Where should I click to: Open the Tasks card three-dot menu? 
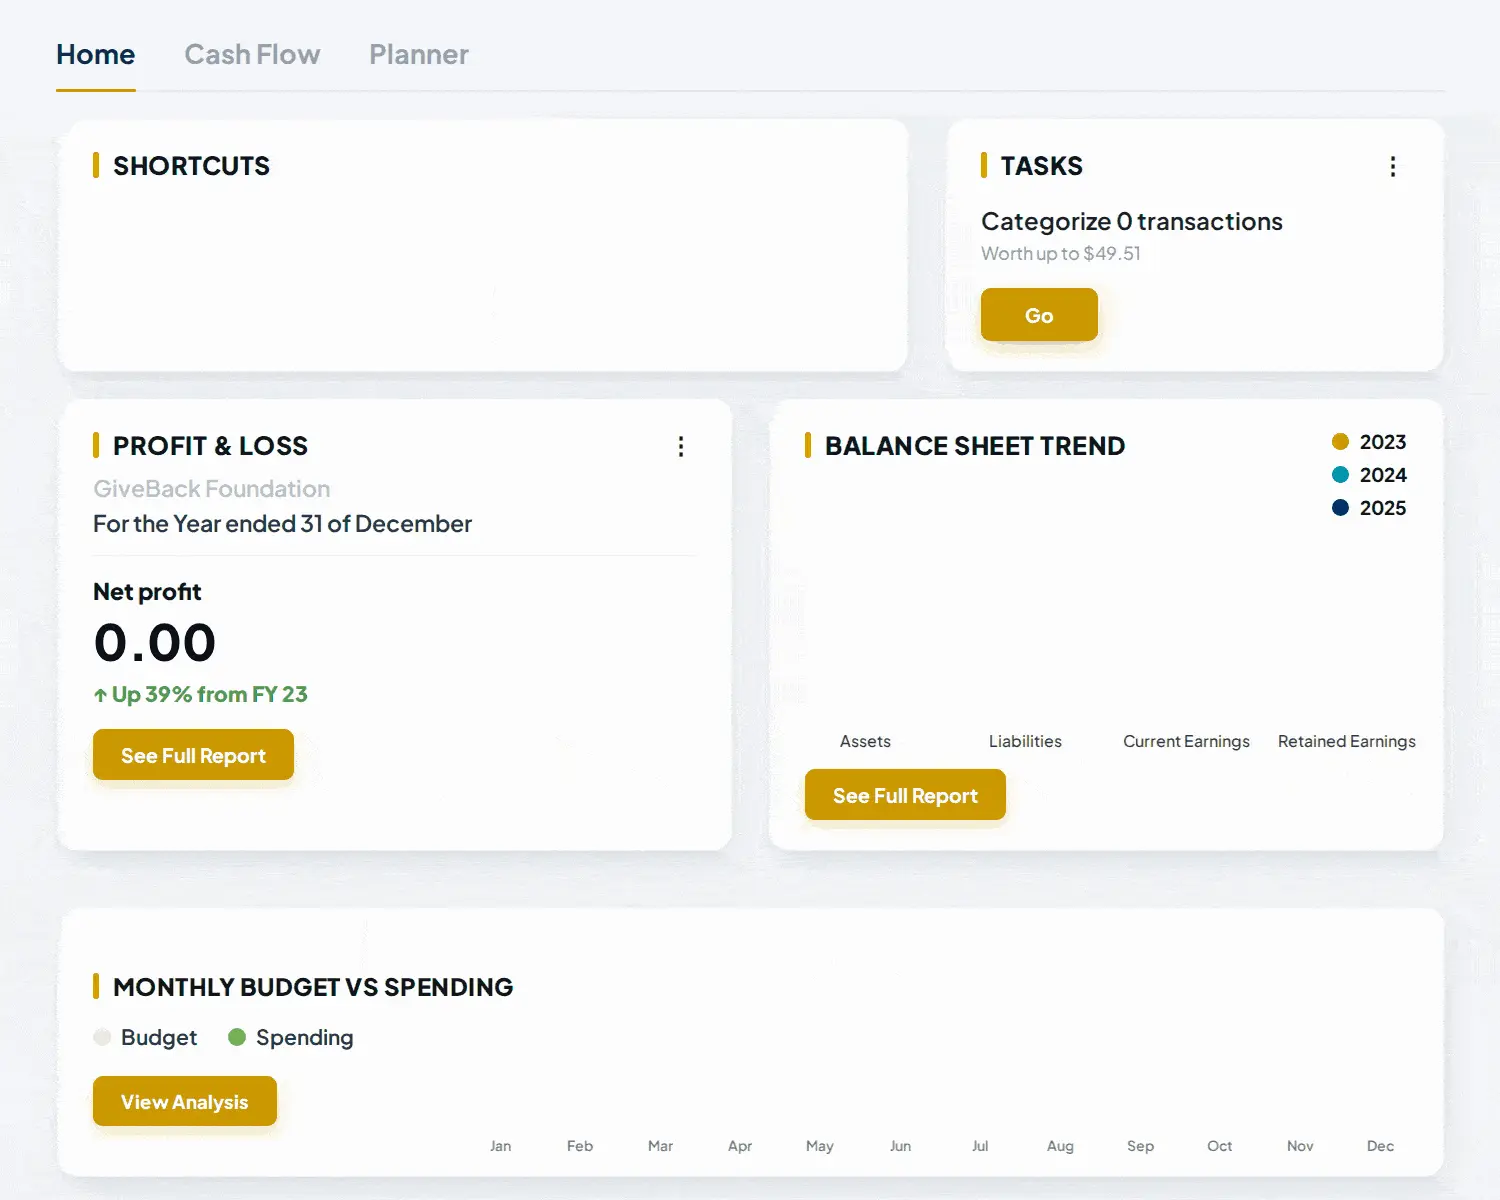[x=1392, y=167]
